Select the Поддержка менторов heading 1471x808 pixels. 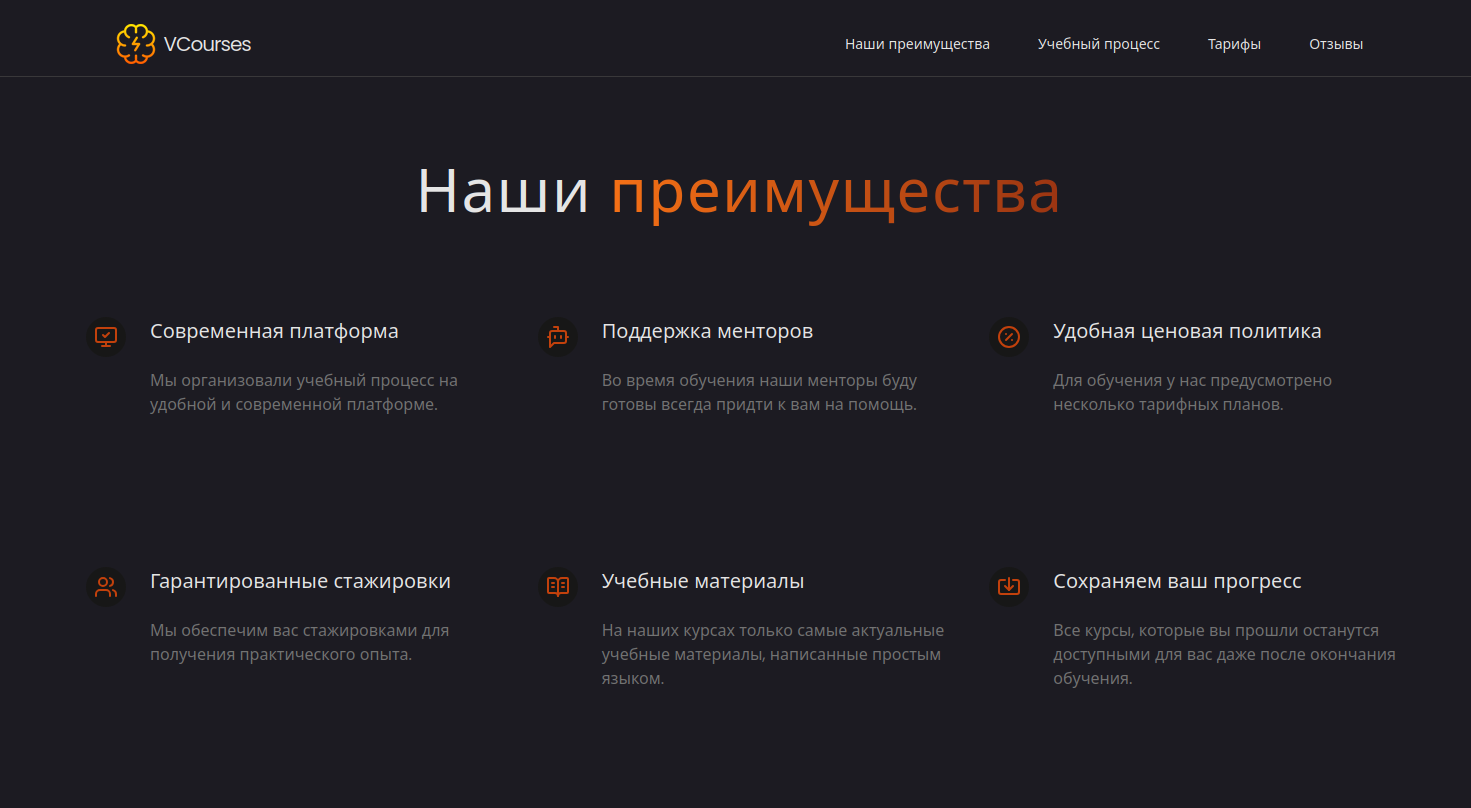[707, 331]
